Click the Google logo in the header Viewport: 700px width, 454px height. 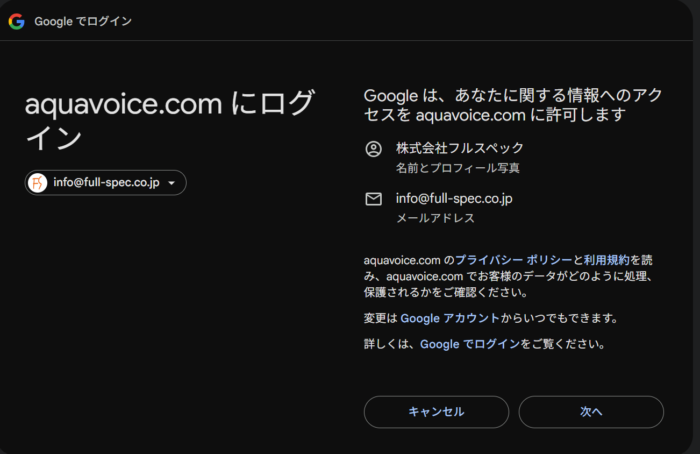[17, 21]
